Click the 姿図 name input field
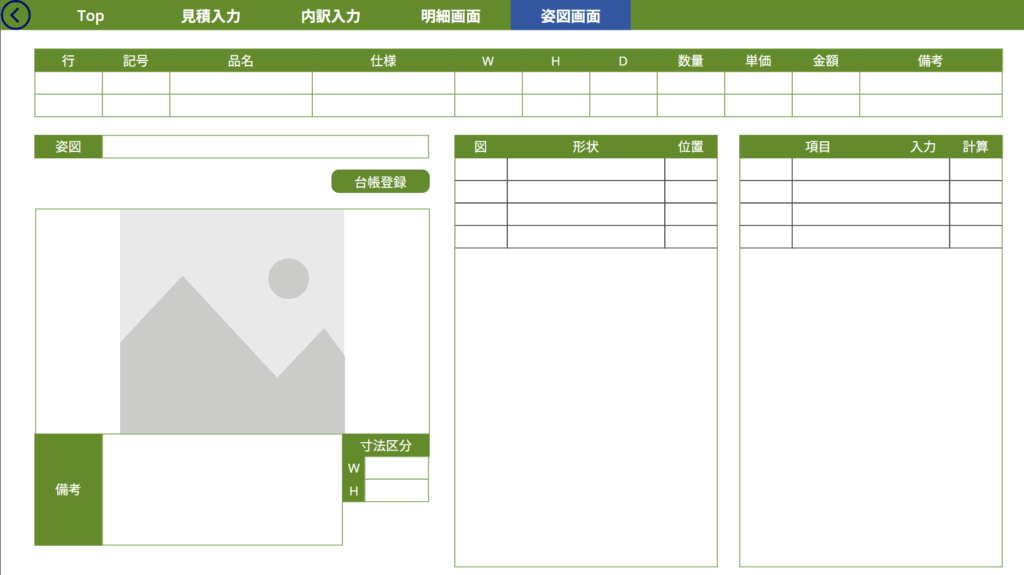 coord(265,147)
